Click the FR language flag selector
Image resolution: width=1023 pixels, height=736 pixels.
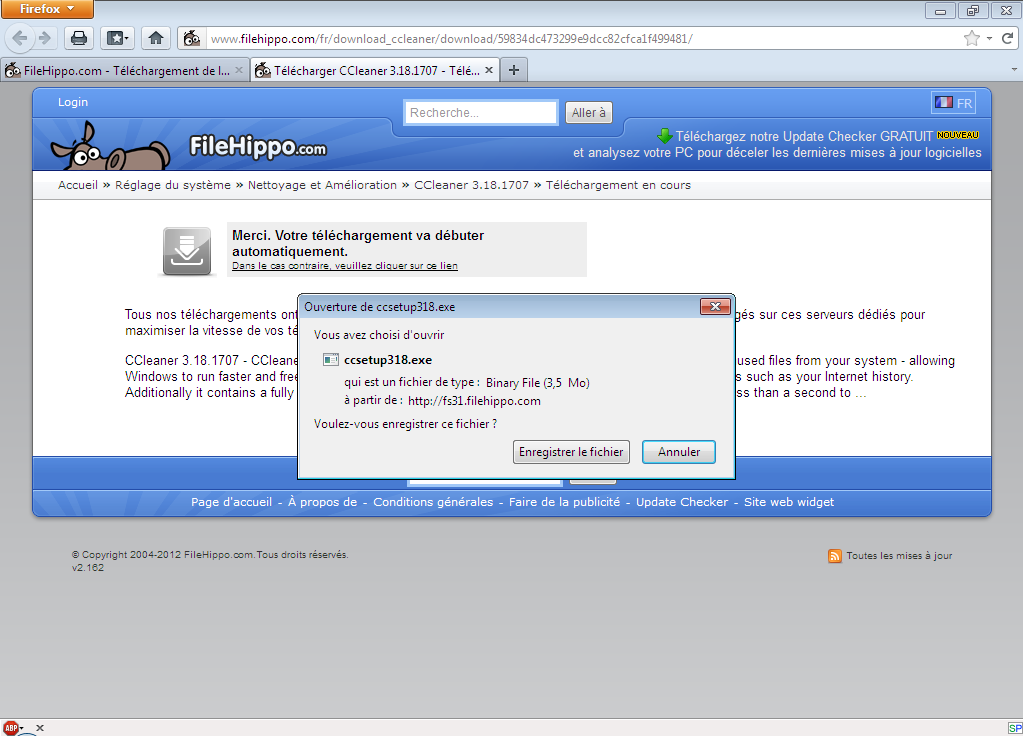click(953, 102)
